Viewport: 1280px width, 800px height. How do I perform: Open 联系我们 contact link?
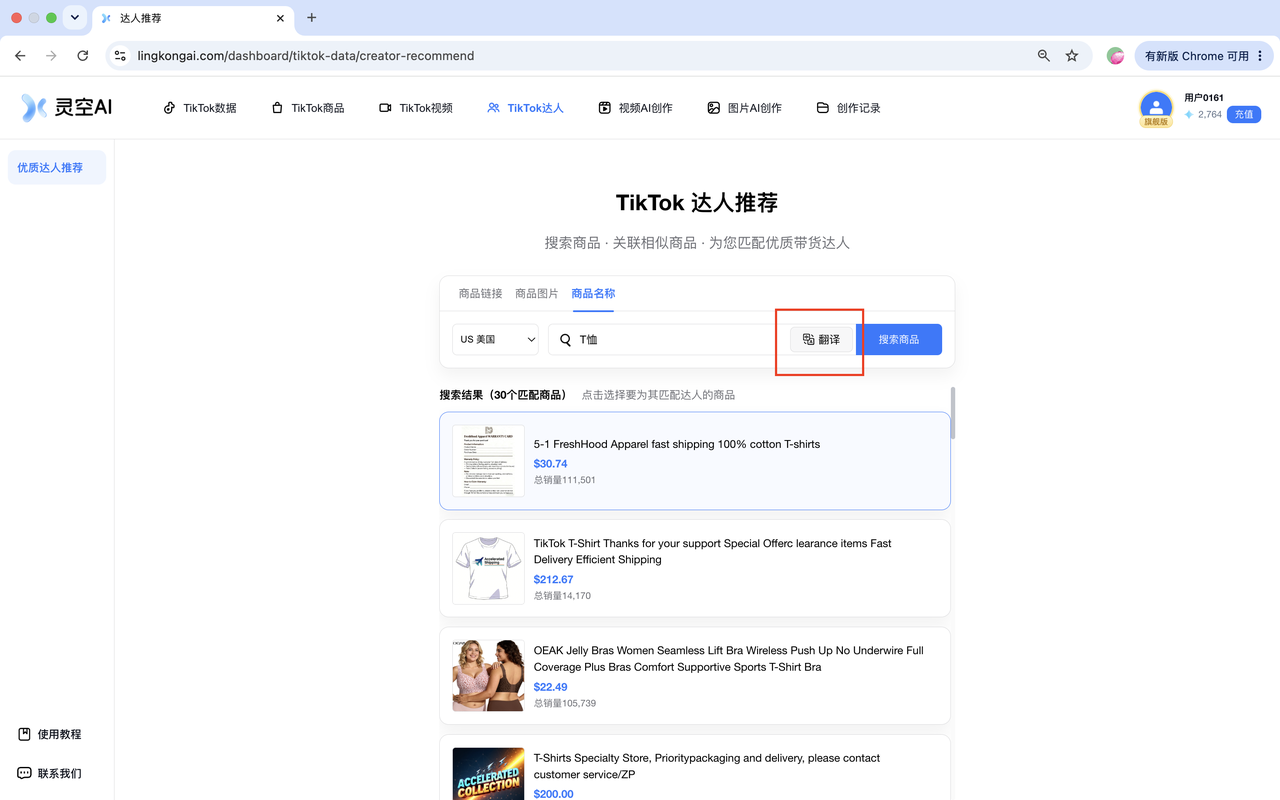coord(50,773)
